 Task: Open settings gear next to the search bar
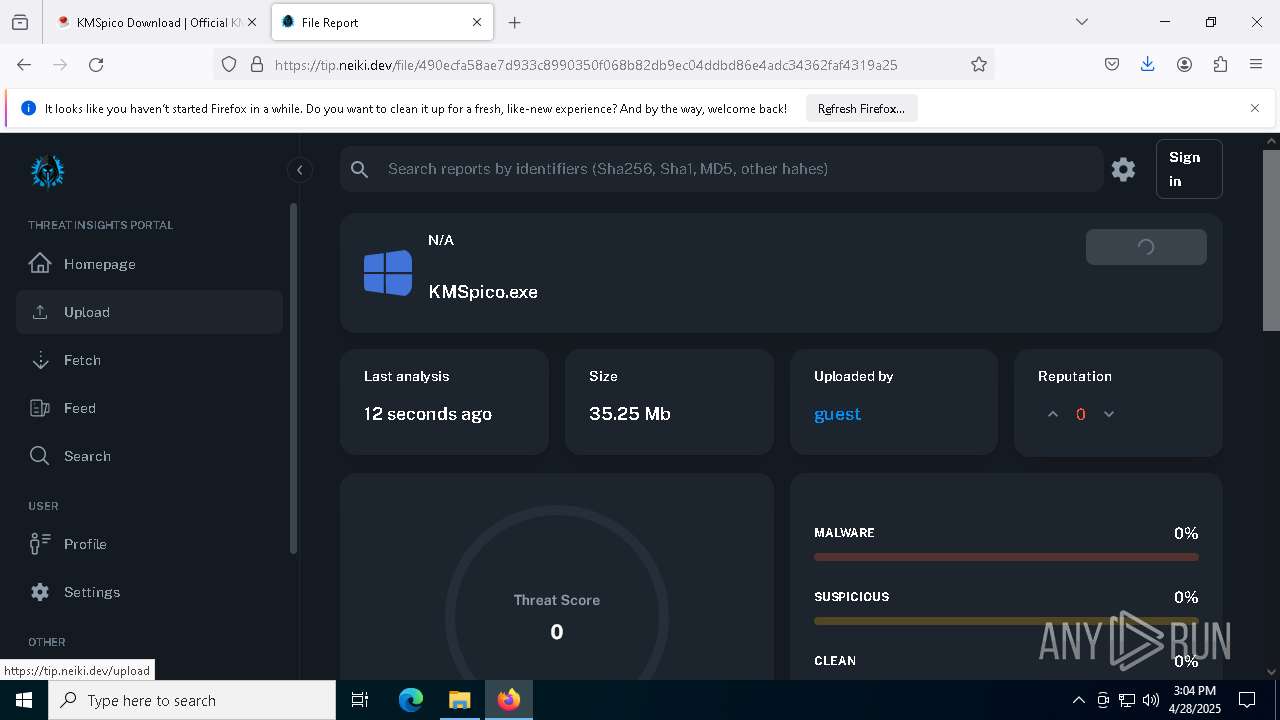pyautogui.click(x=1123, y=169)
